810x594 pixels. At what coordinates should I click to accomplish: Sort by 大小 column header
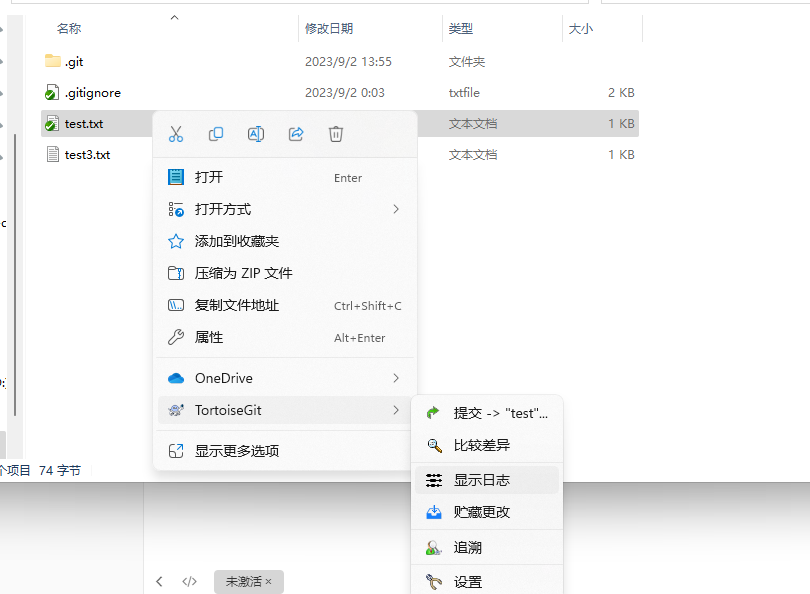tap(581, 28)
